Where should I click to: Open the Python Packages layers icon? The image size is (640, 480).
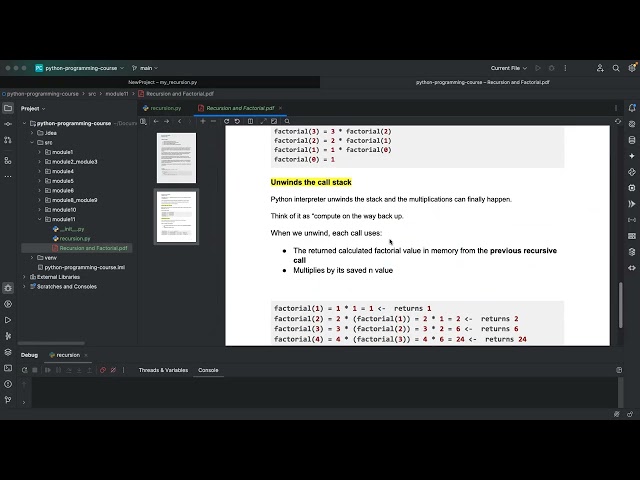(x=8, y=352)
